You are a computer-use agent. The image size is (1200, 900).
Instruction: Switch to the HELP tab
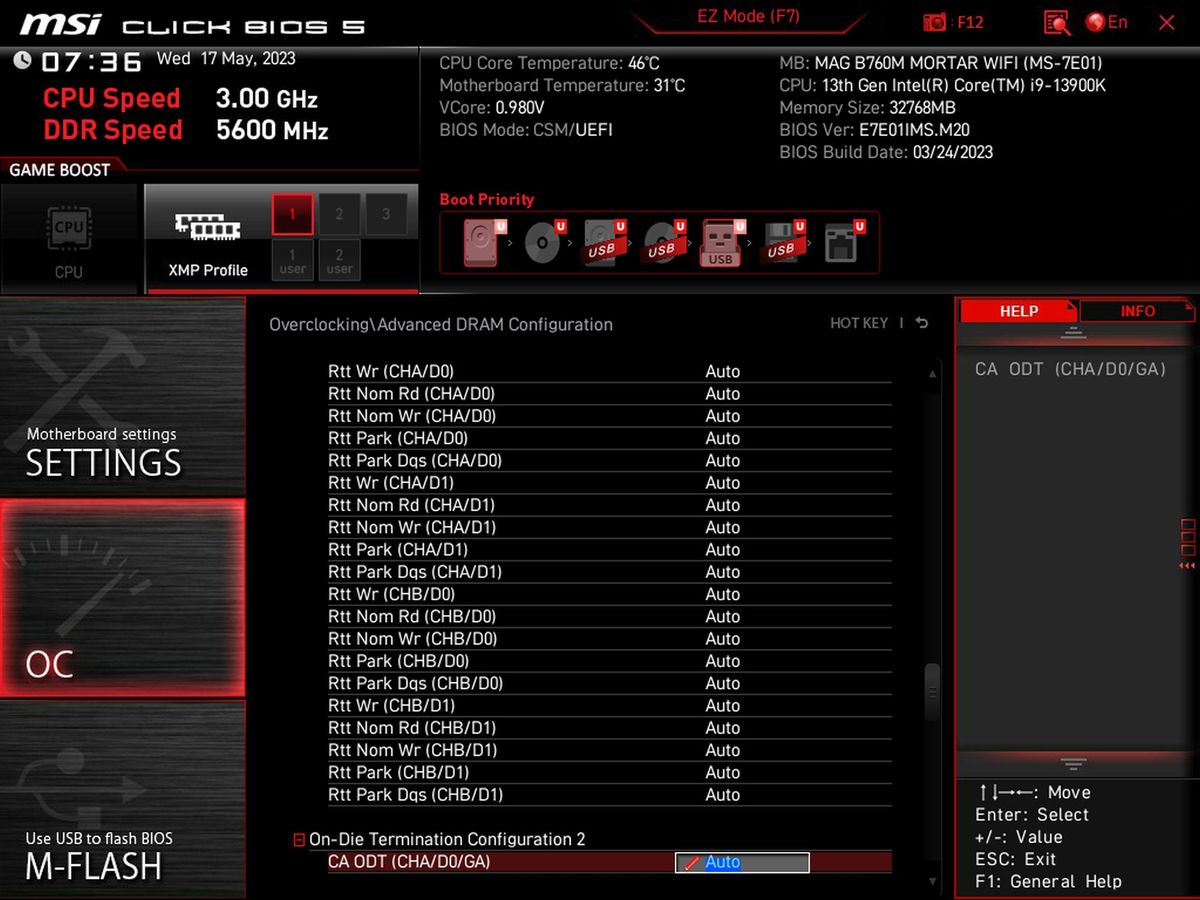pyautogui.click(x=1018, y=311)
